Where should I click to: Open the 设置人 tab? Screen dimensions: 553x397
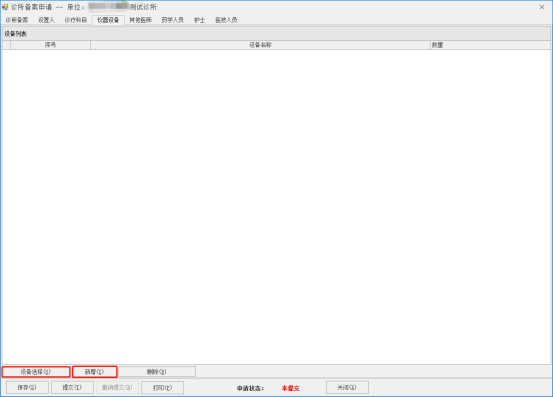pos(47,20)
